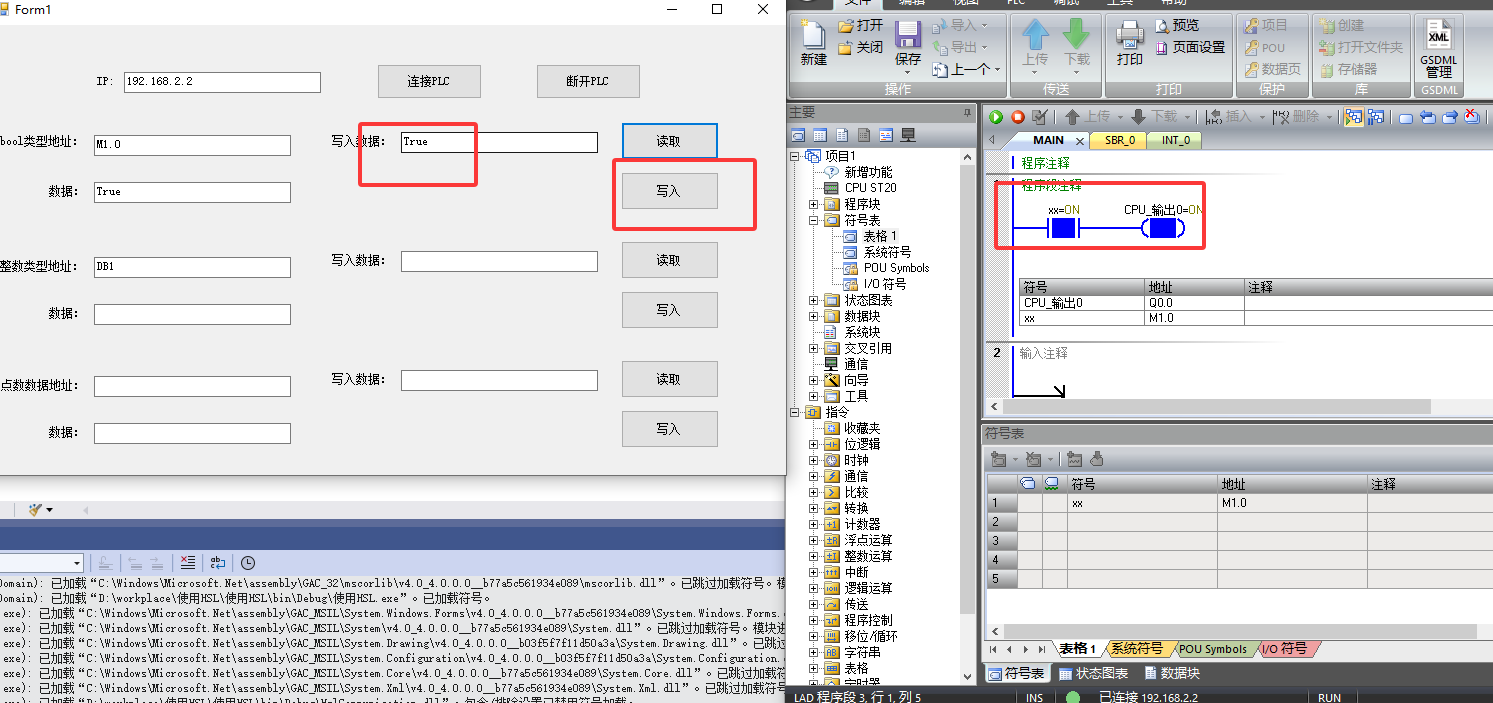Select the IP address input field
The image size is (1493, 703).
coord(220,82)
